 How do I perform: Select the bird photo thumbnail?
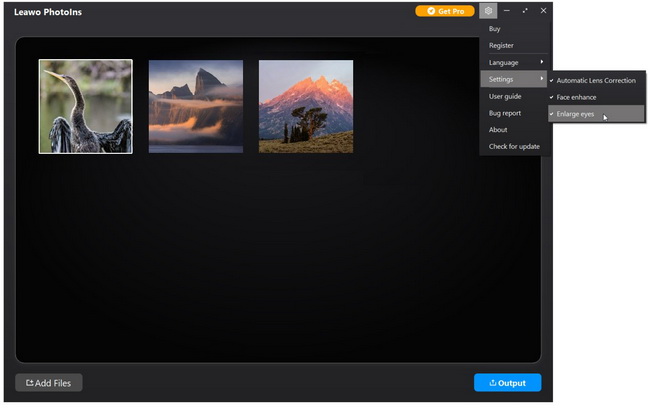click(x=86, y=106)
